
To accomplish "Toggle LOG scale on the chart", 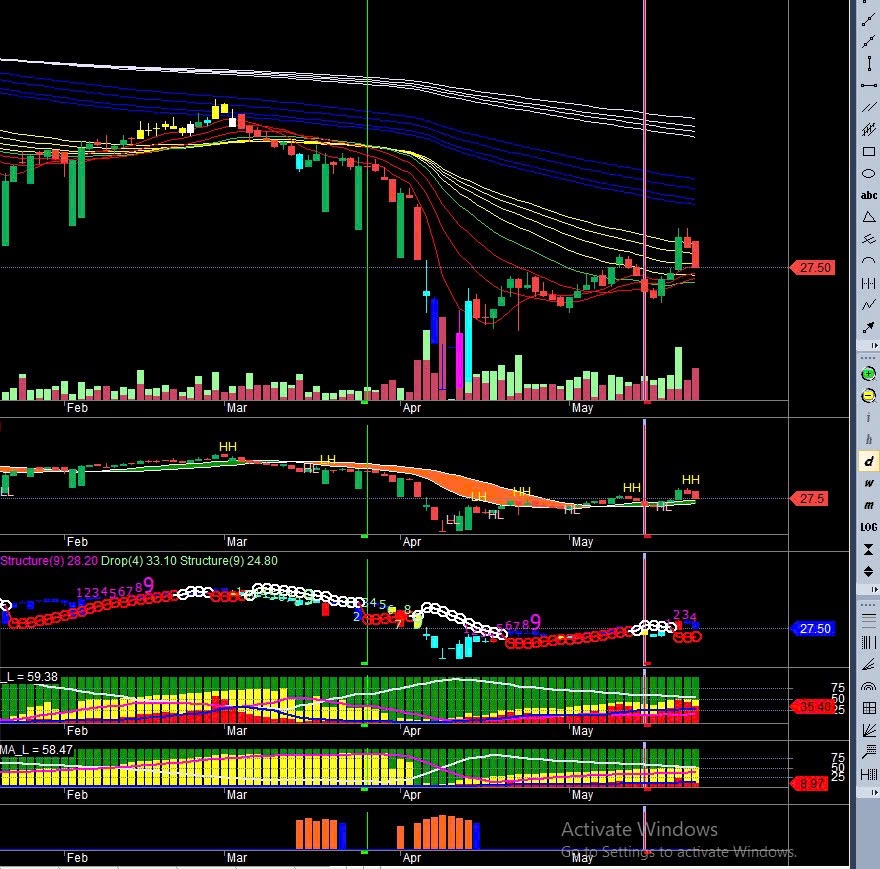I will point(868,527).
